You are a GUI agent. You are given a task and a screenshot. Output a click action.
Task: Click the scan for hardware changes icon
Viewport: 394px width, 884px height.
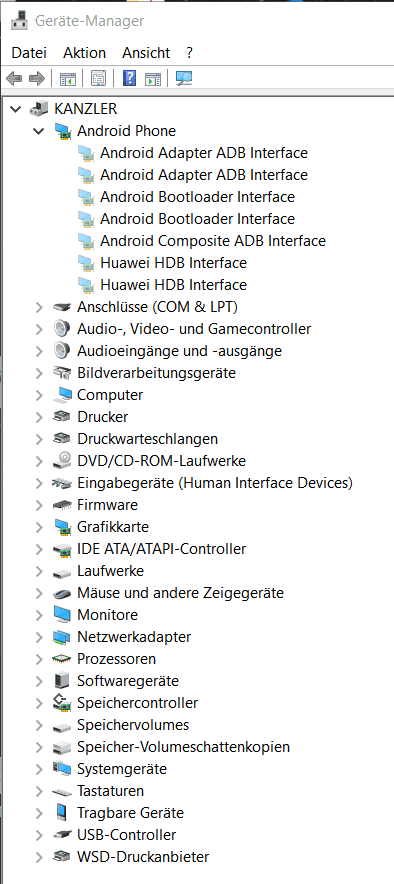tap(184, 78)
